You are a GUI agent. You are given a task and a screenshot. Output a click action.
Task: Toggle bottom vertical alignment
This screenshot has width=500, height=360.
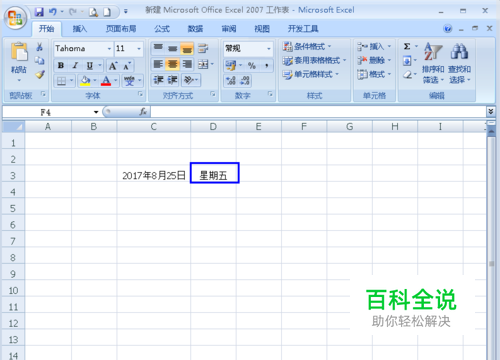(187, 48)
